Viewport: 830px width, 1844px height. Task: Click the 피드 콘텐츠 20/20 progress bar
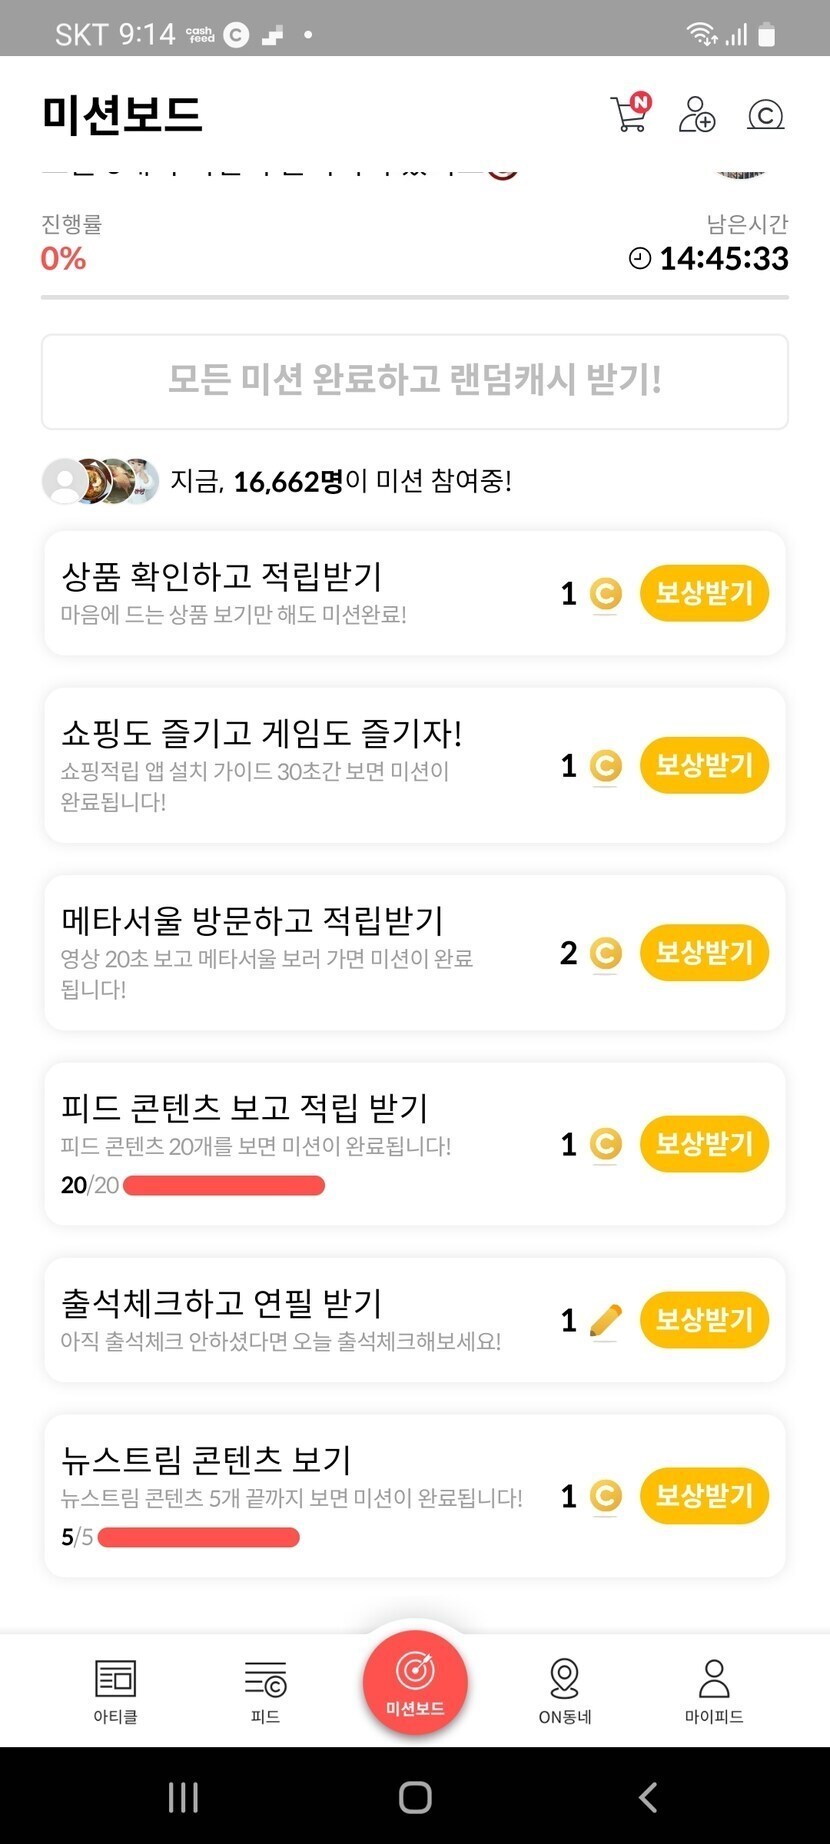tap(223, 1186)
